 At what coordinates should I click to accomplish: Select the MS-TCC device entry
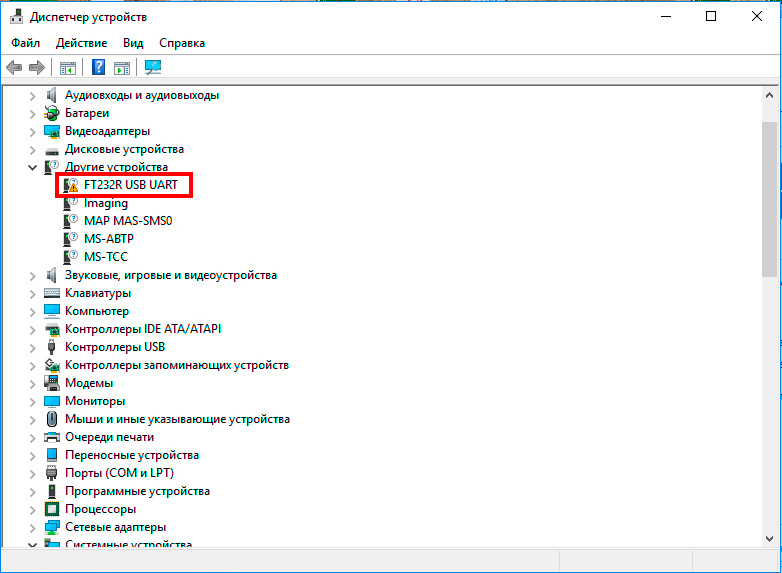pos(106,257)
